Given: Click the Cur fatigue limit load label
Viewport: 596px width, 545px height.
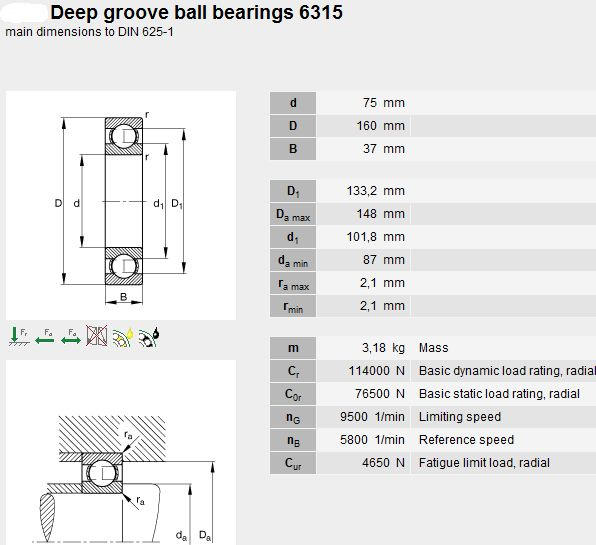Looking at the screenshot, I should click(293, 463).
